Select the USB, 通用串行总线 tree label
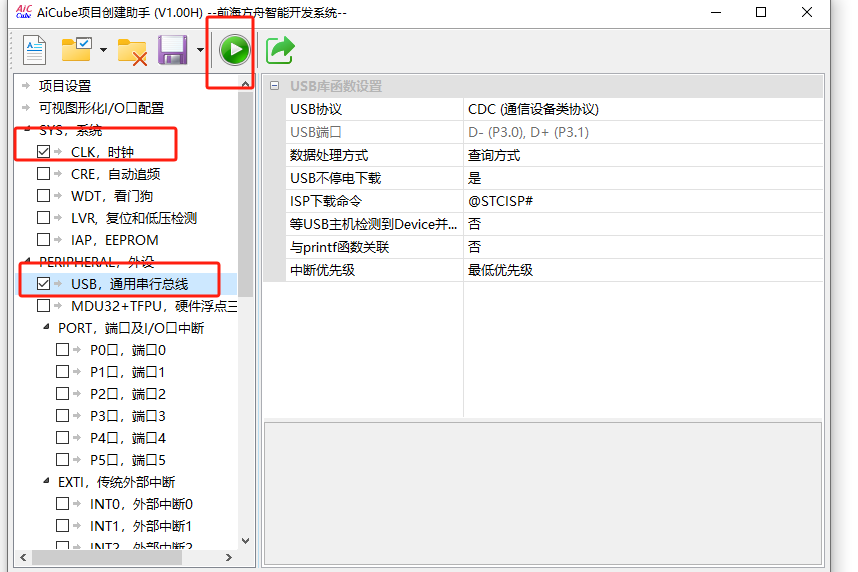858x572 pixels. [130, 284]
